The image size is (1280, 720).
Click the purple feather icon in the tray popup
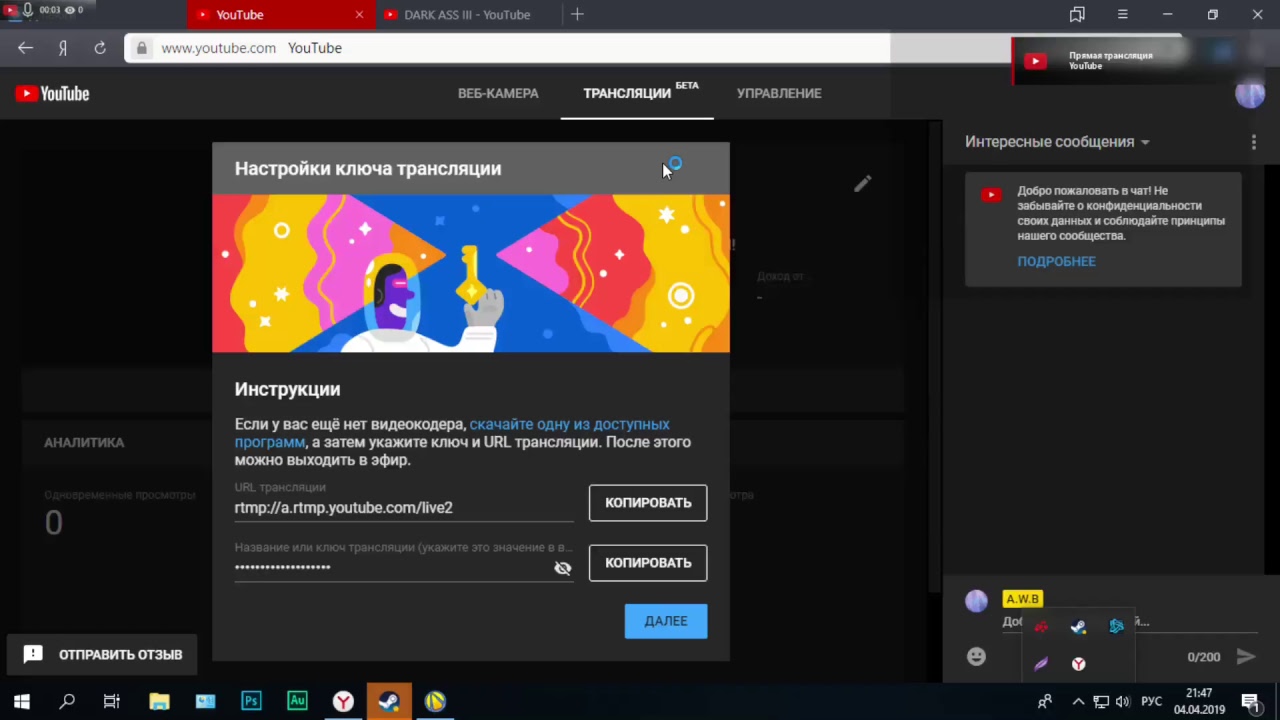[1041, 663]
